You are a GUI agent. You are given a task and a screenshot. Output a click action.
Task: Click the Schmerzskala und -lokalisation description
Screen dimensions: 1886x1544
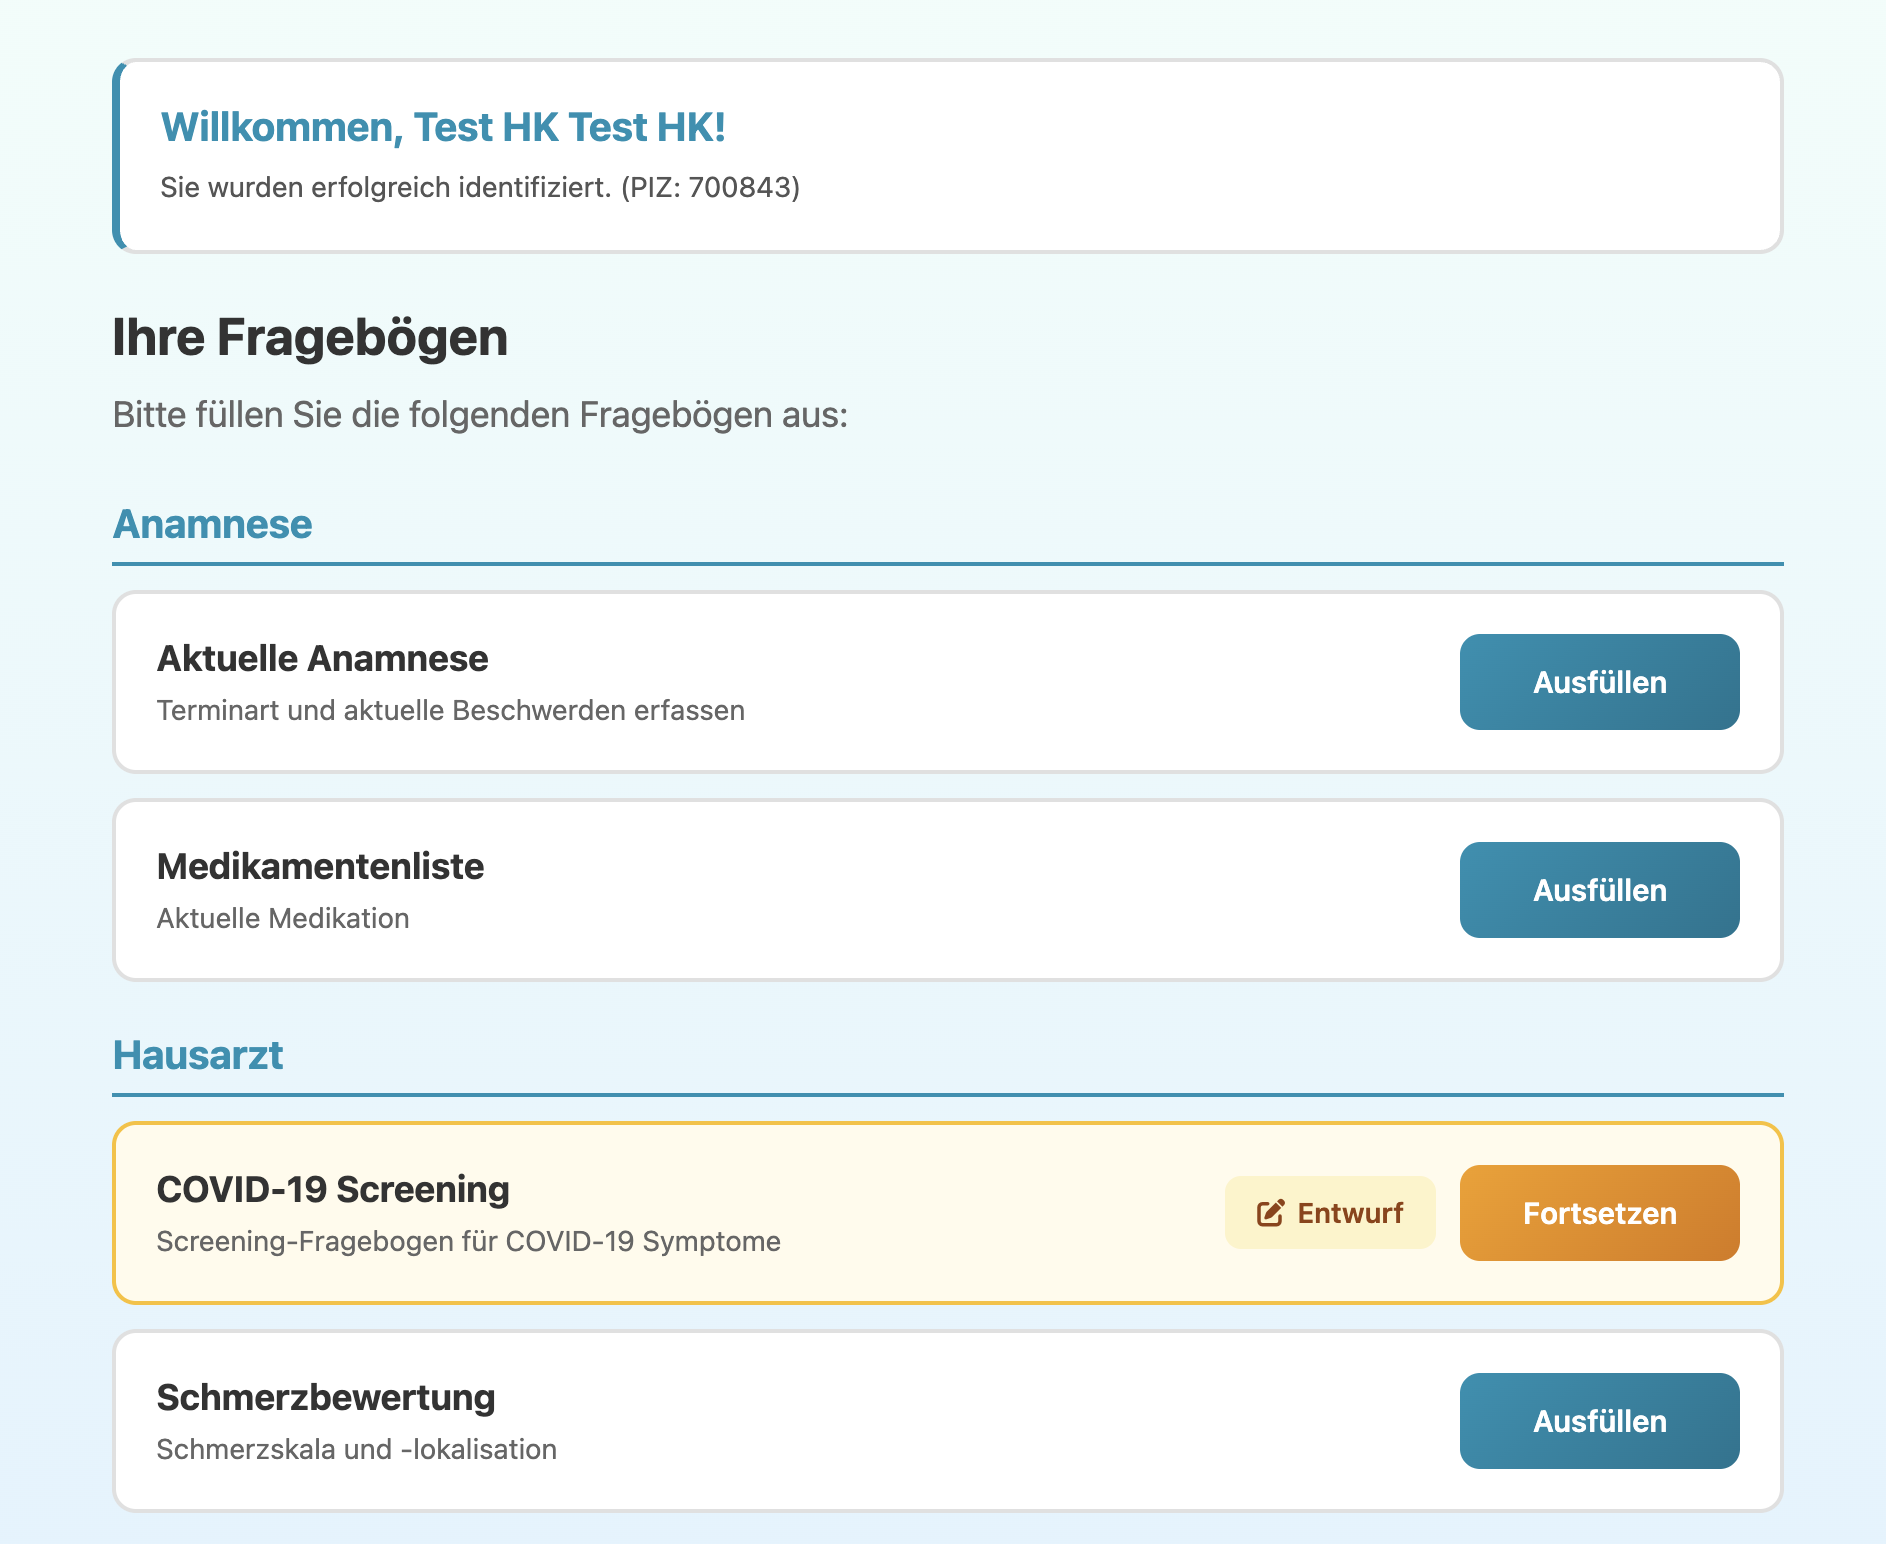[x=357, y=1449]
